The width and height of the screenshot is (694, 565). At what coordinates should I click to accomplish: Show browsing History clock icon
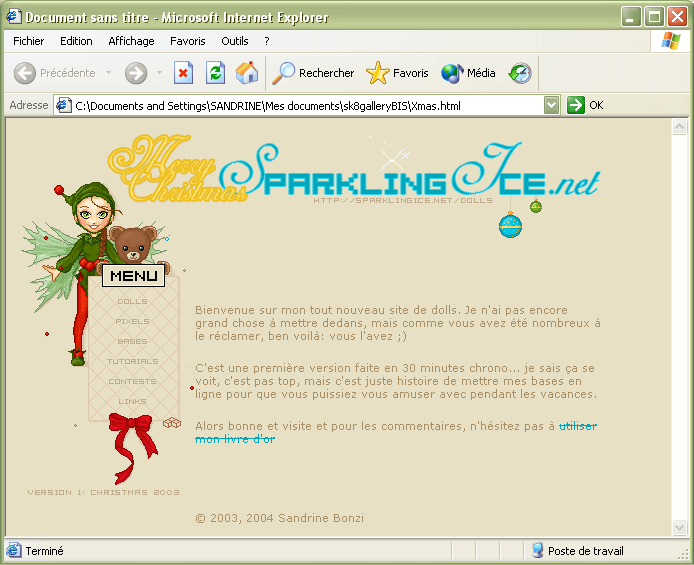[x=520, y=73]
